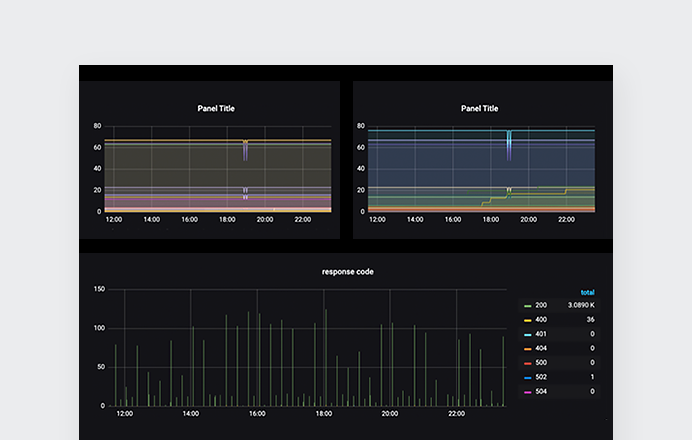This screenshot has width=692, height=440.
Task: Click the 502 legend label
Action: (541, 377)
